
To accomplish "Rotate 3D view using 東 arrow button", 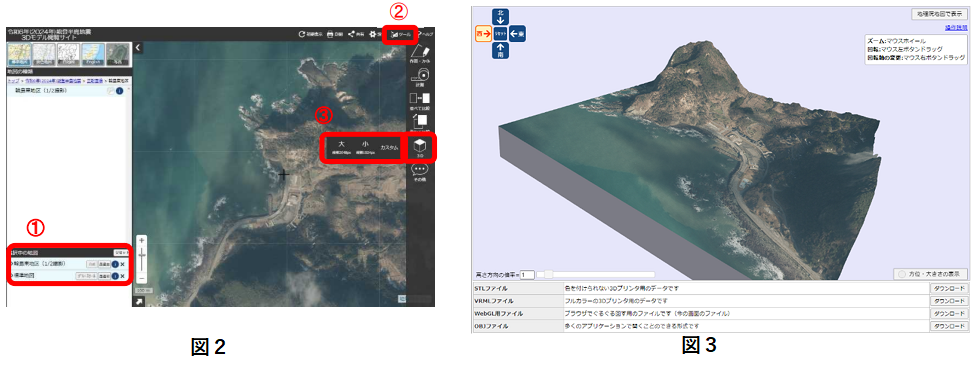I will pos(518,34).
